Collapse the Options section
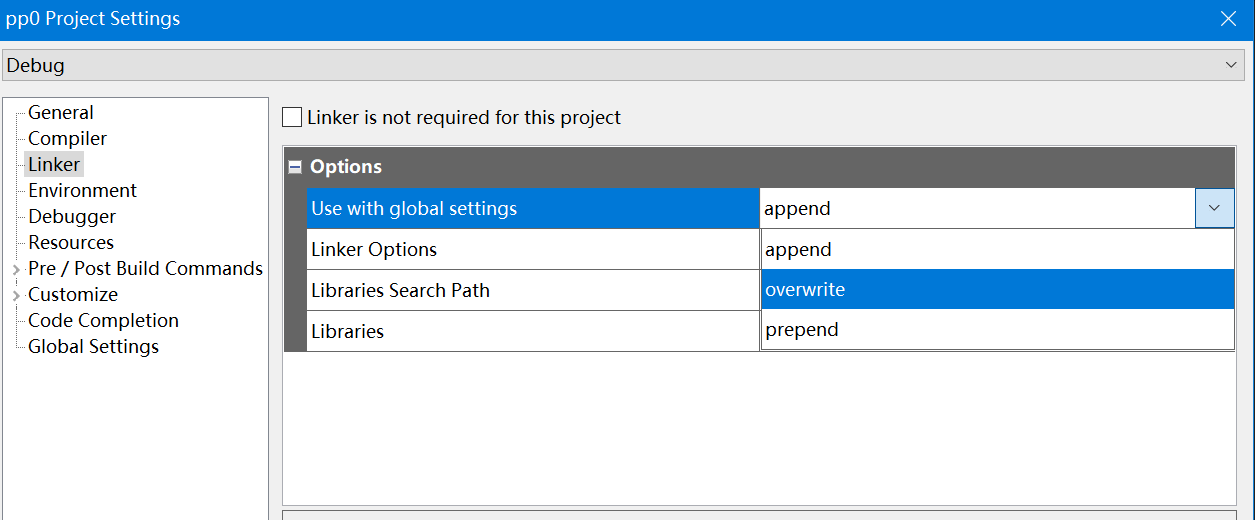Image resolution: width=1255 pixels, height=520 pixels. tap(295, 168)
